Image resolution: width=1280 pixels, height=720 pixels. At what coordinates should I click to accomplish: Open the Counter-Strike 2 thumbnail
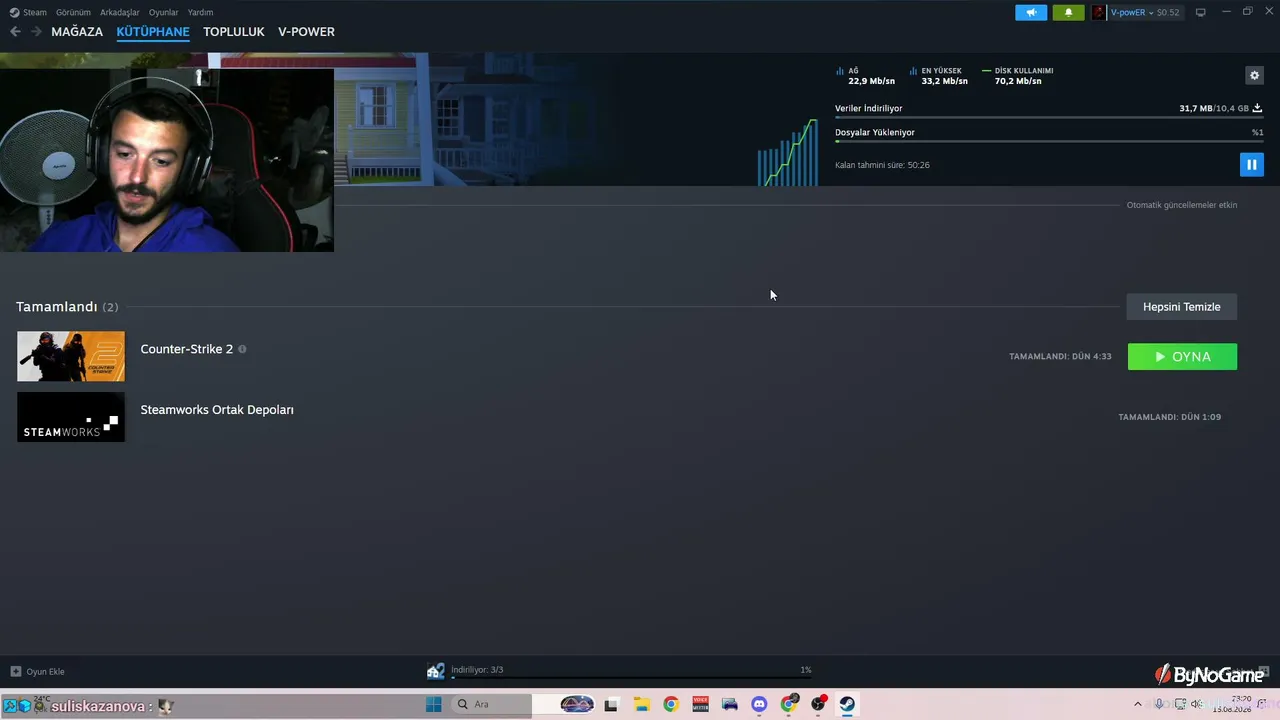click(x=71, y=356)
